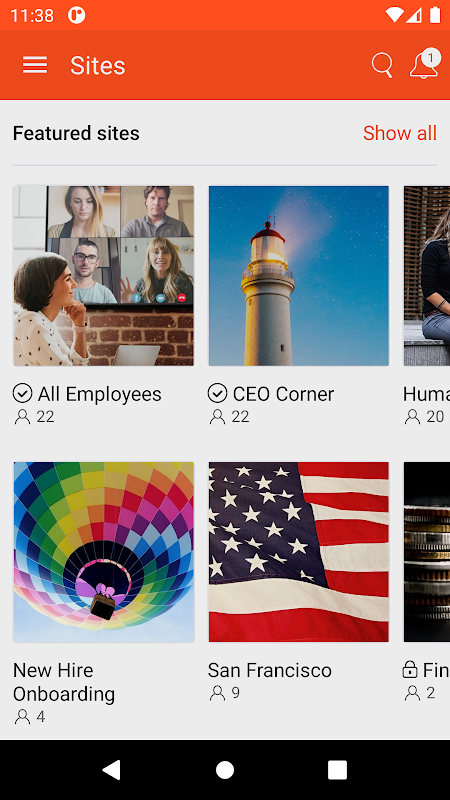Tap the lock icon on Finance site
This screenshot has width=450, height=800.
click(x=410, y=669)
